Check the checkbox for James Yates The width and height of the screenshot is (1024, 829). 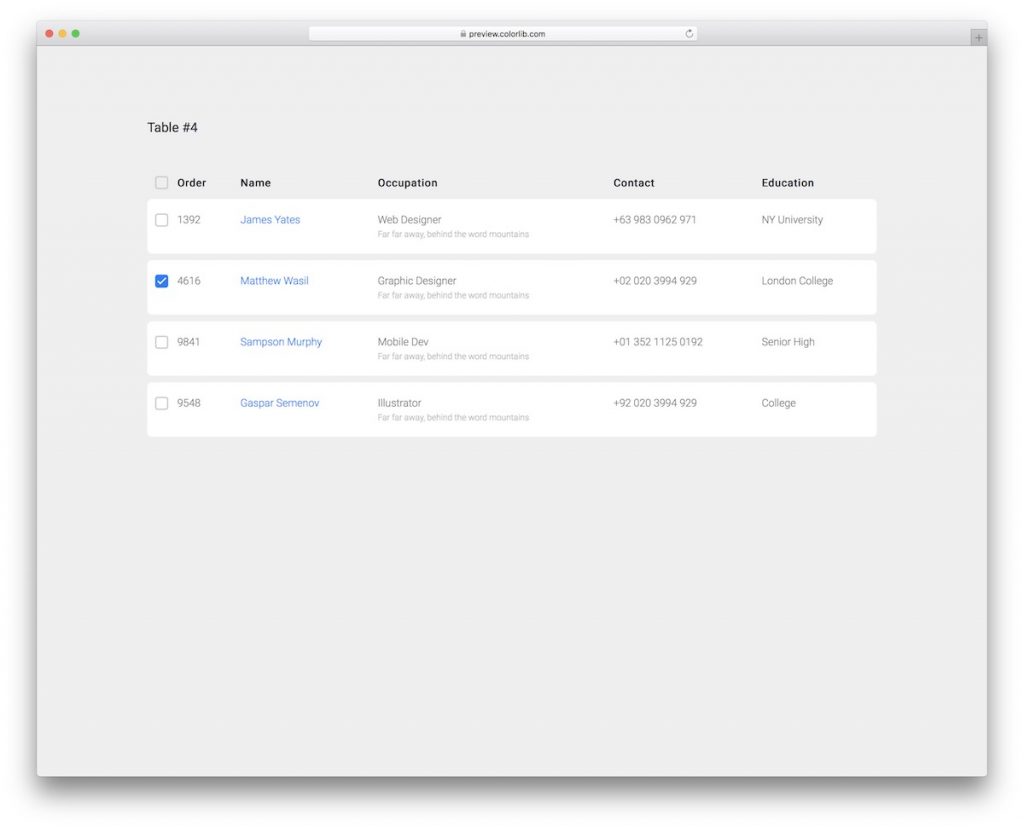pos(161,220)
